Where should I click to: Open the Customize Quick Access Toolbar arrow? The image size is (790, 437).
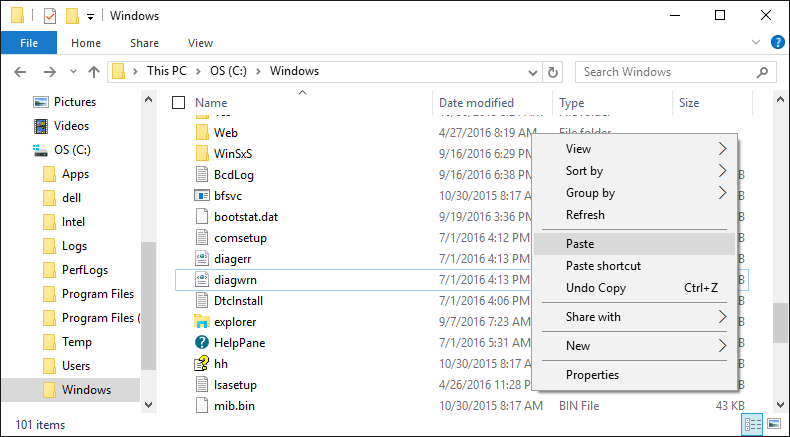pos(90,17)
